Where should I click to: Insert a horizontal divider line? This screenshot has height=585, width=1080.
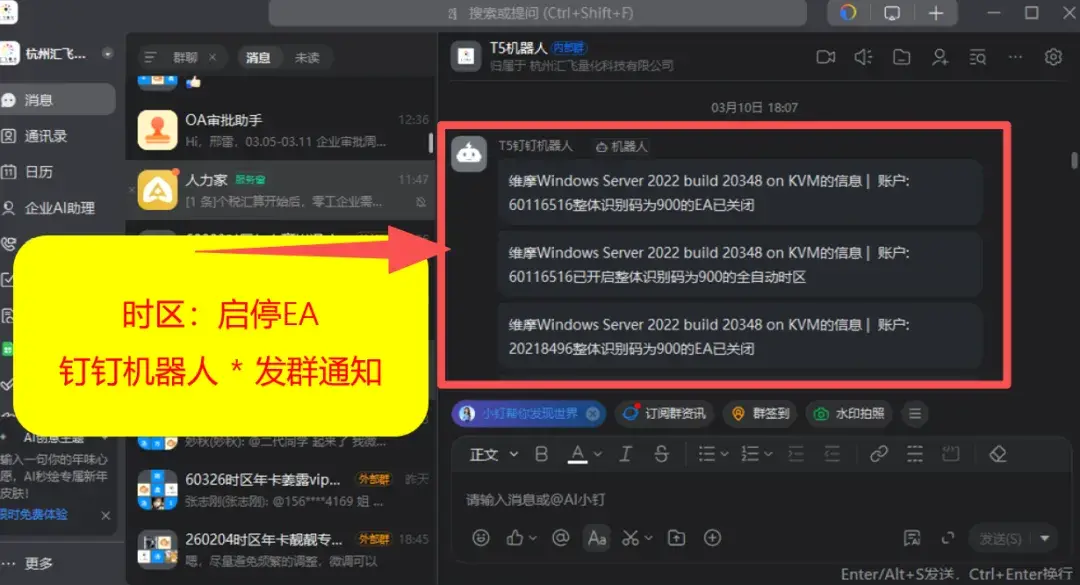[x=915, y=454]
